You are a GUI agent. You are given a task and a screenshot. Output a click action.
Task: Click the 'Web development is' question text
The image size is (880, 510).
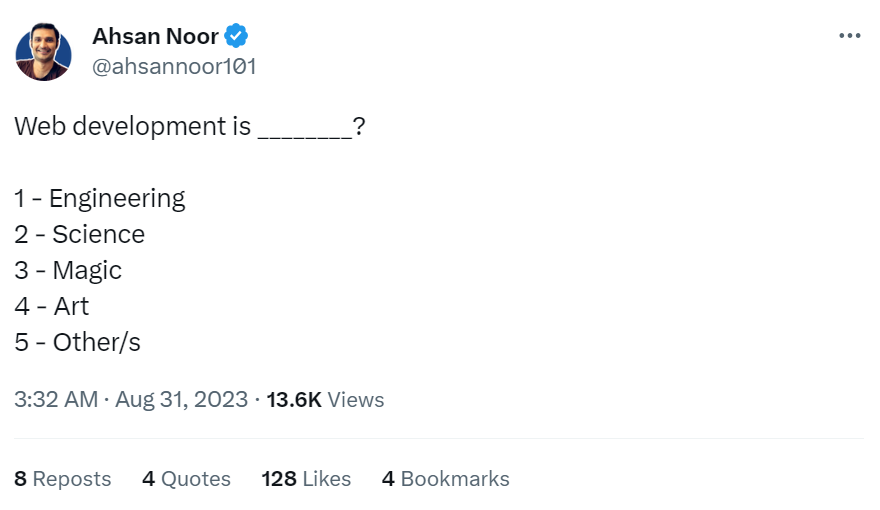(132, 126)
